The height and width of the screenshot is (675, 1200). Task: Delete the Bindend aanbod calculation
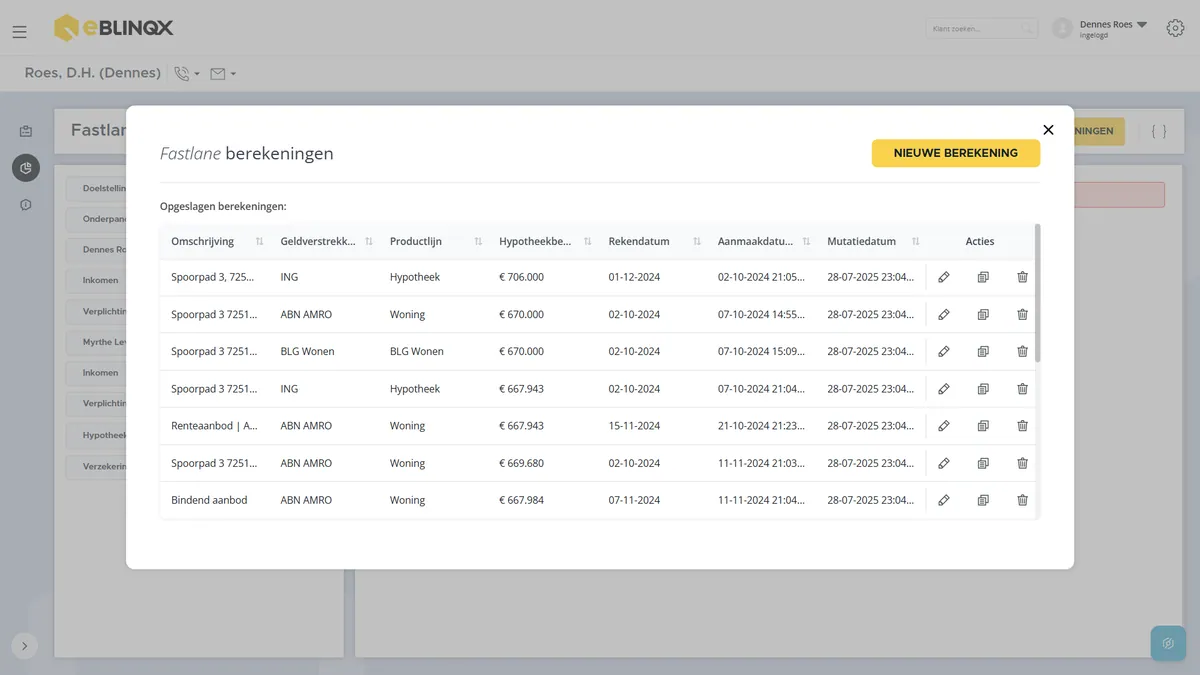[1022, 500]
